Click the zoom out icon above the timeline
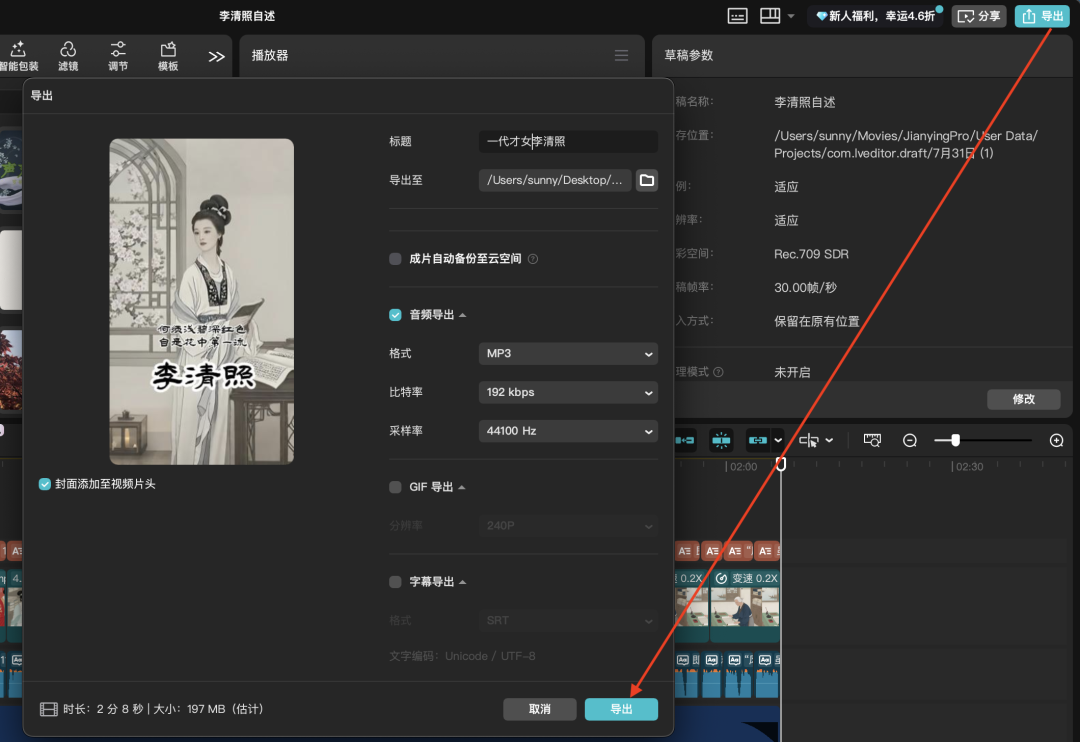 click(909, 440)
